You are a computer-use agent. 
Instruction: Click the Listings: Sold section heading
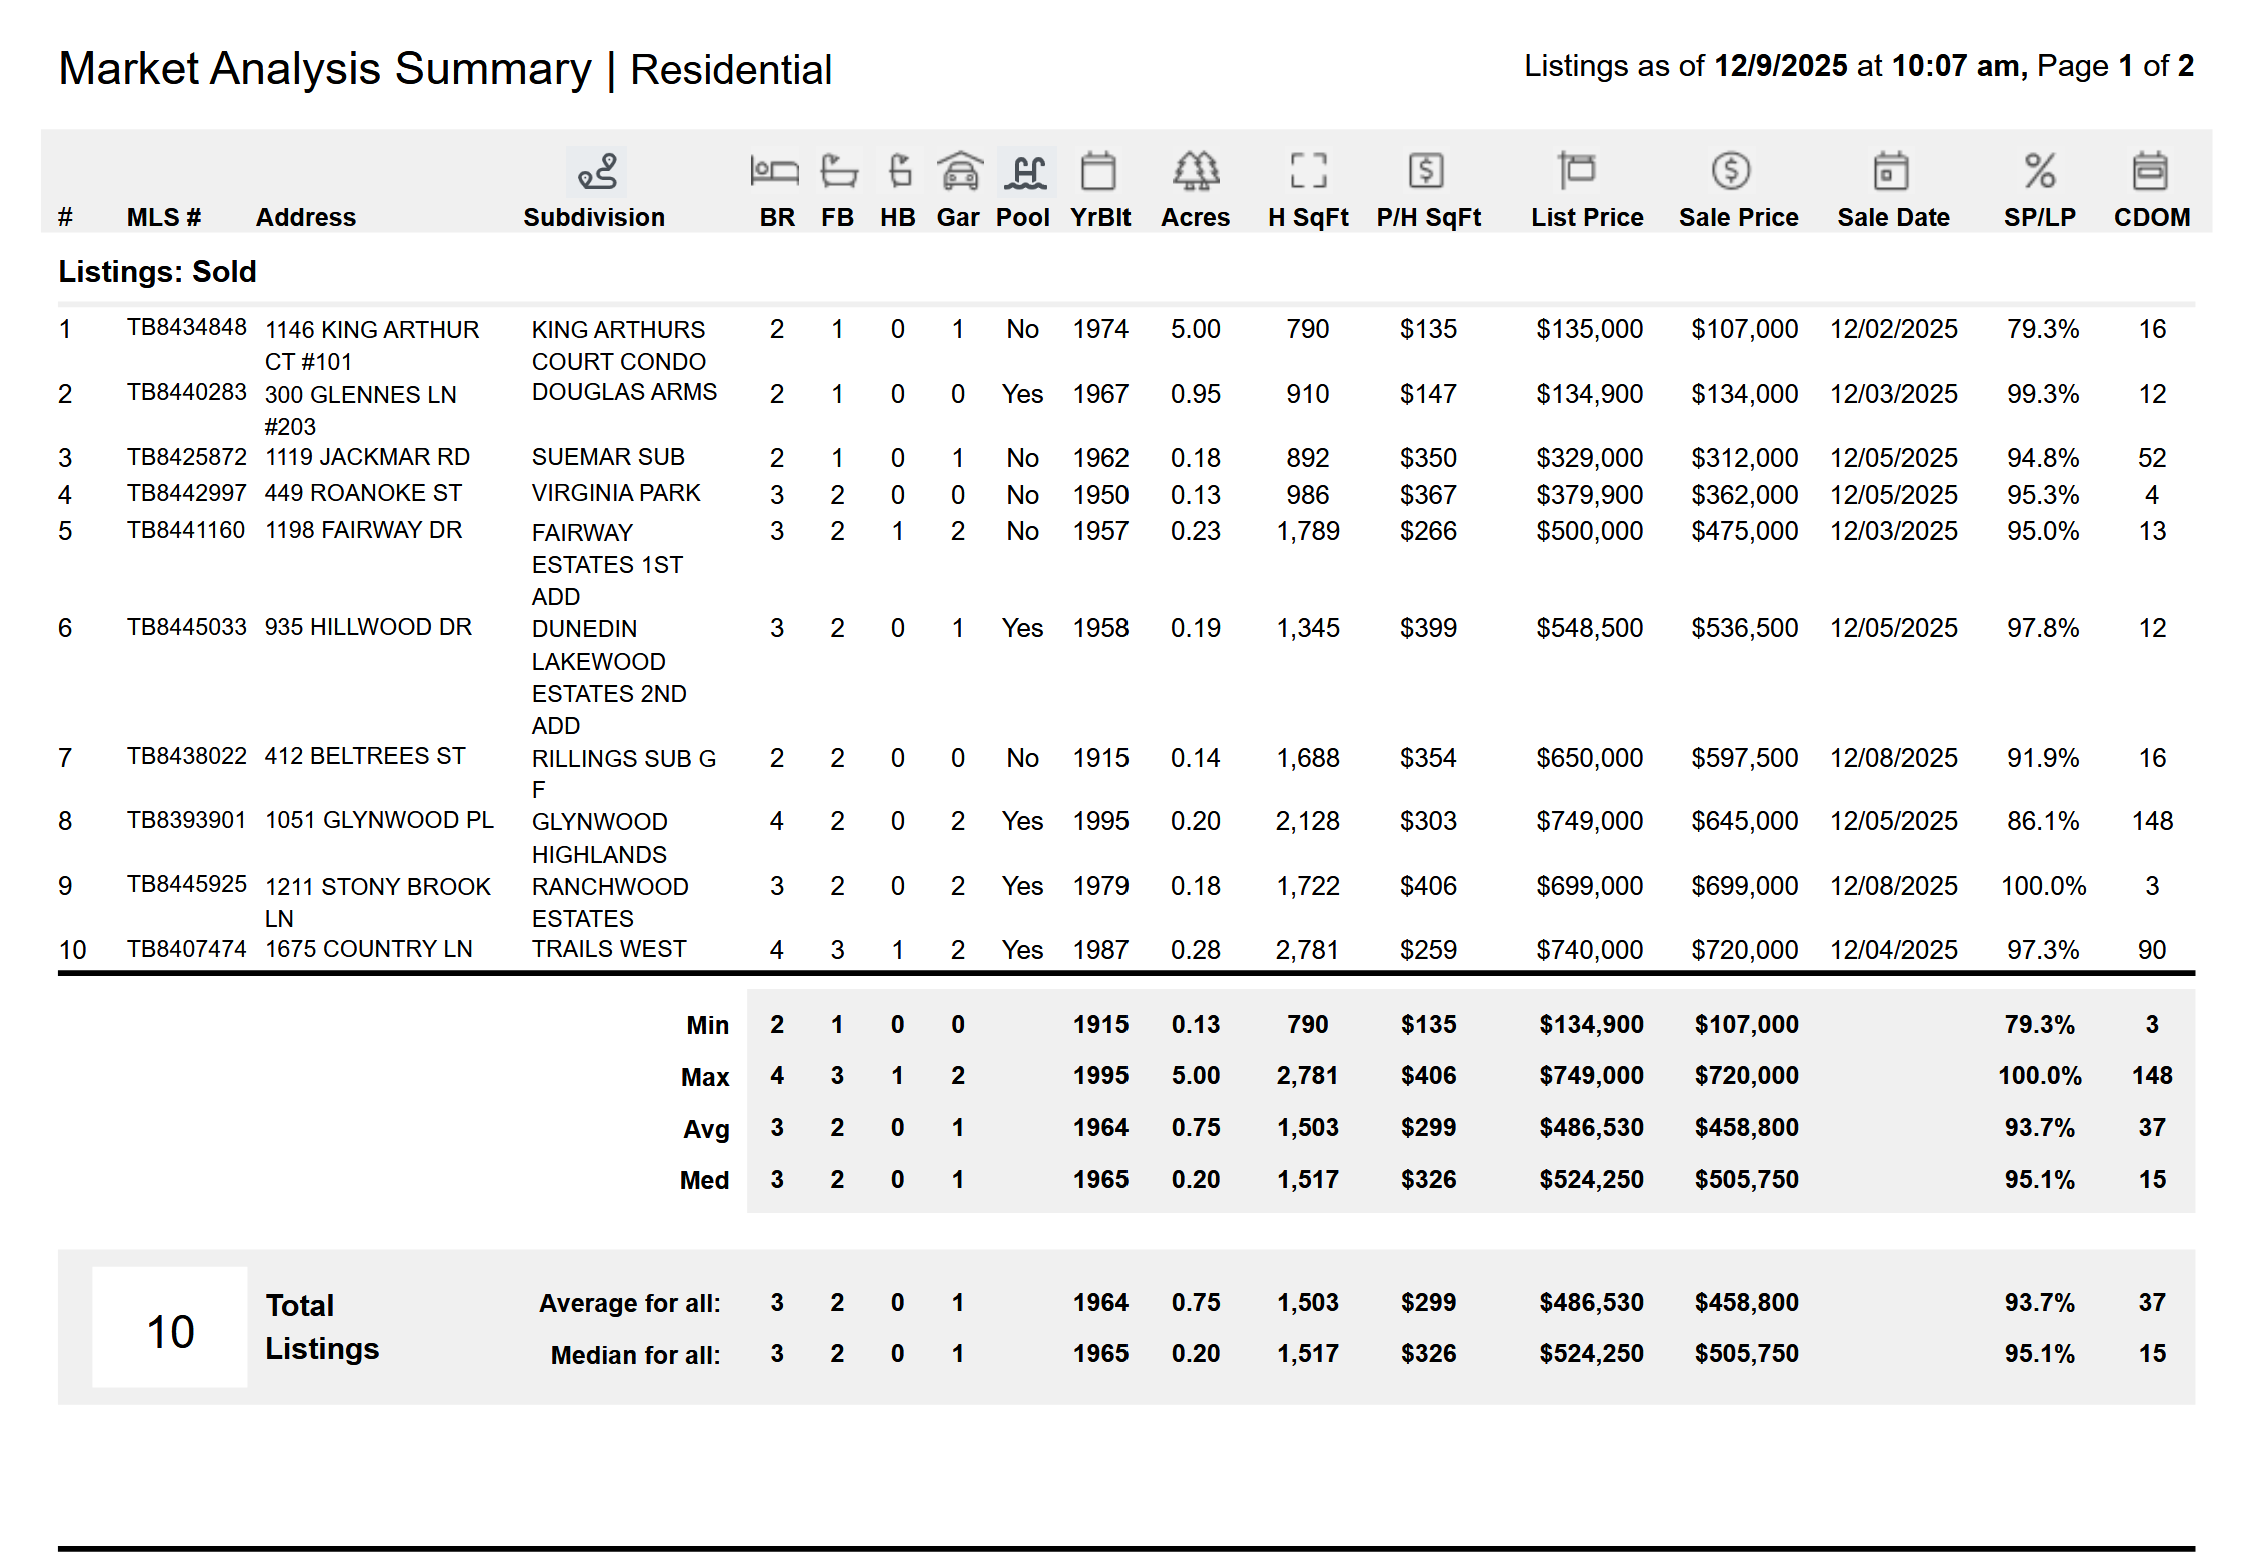[x=157, y=272]
